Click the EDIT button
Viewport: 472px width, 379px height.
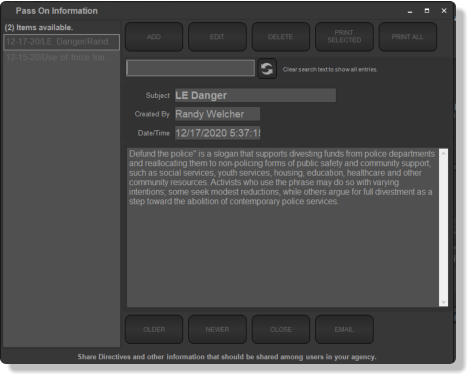click(x=217, y=37)
